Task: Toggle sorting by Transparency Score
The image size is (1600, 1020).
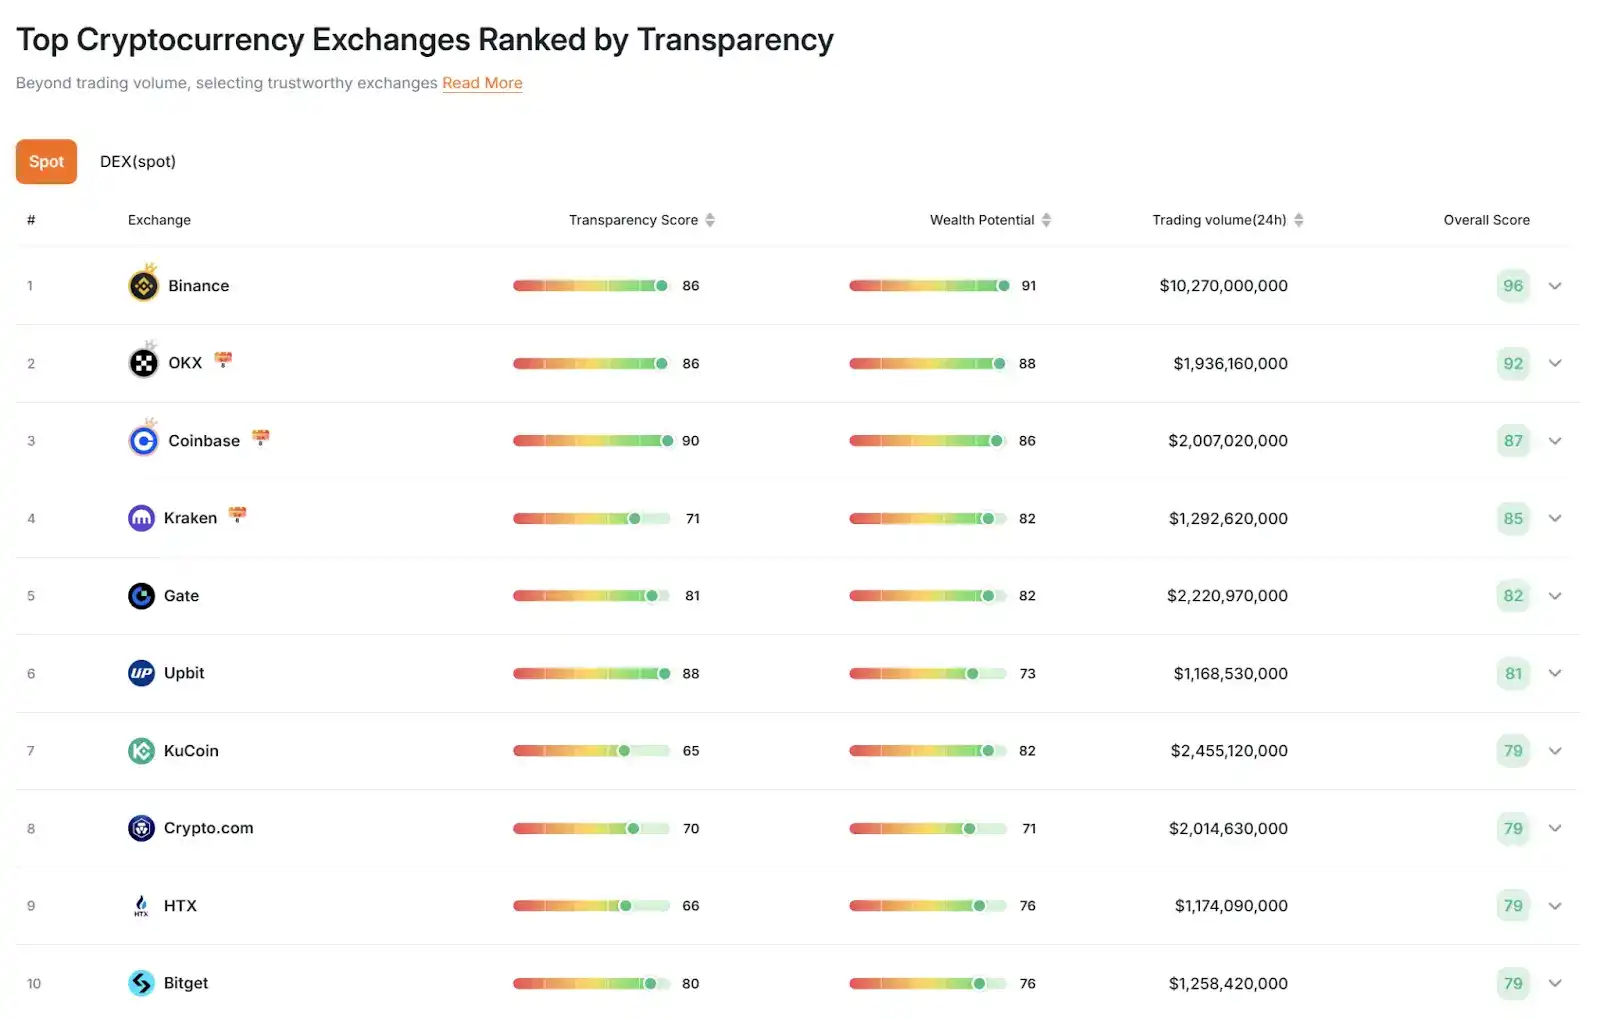Action: (x=710, y=220)
